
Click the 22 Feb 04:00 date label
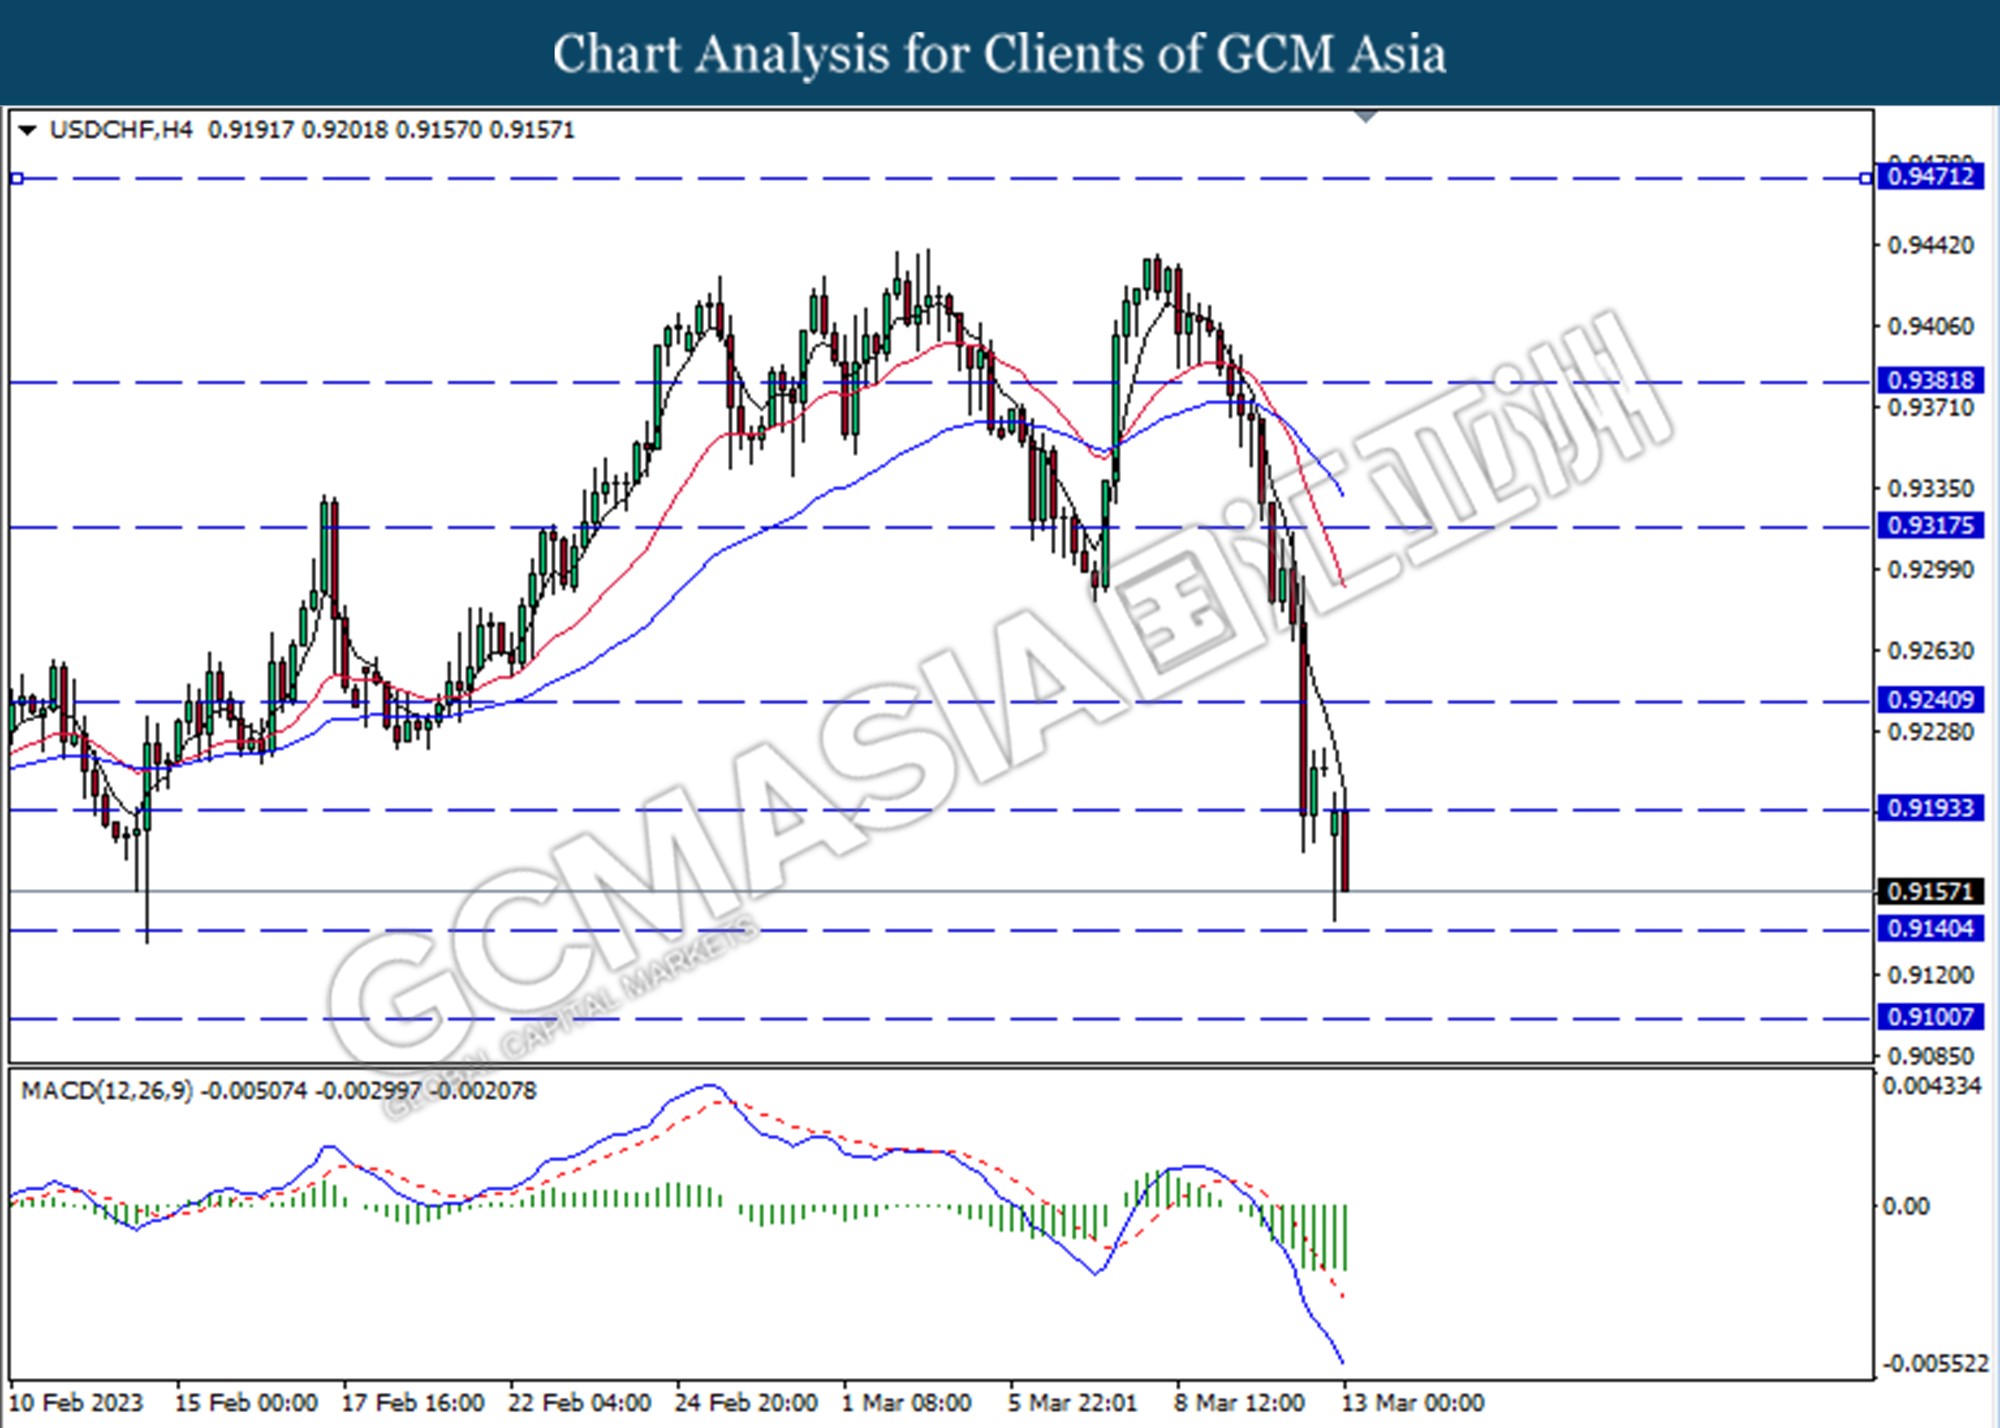pyautogui.click(x=580, y=1403)
